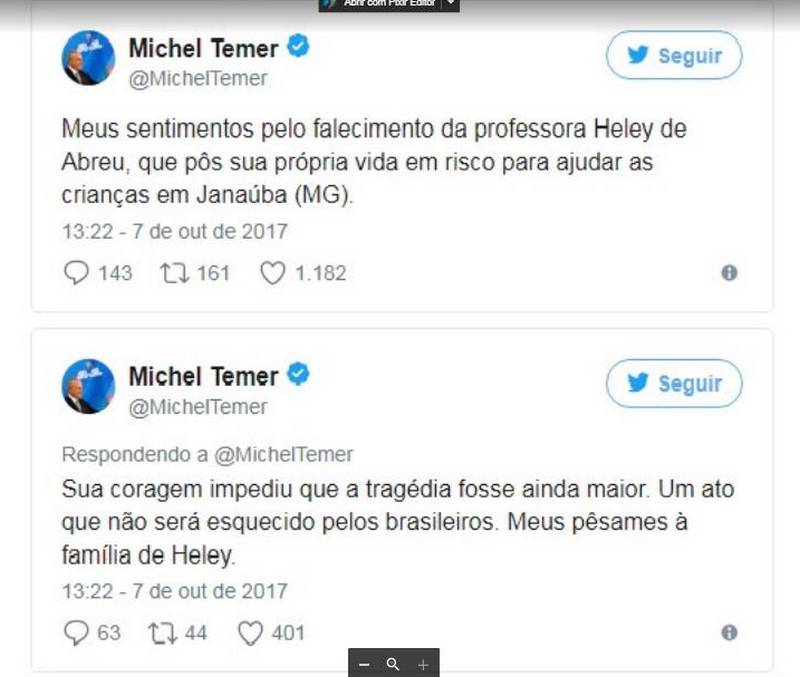Click Abrir com Pixlr Editor button

380,4
